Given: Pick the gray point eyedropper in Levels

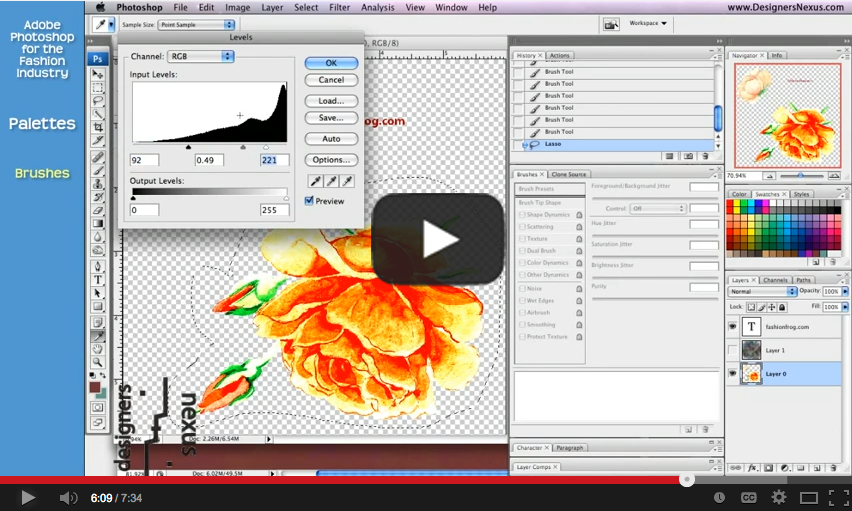Looking at the screenshot, I should (331, 181).
